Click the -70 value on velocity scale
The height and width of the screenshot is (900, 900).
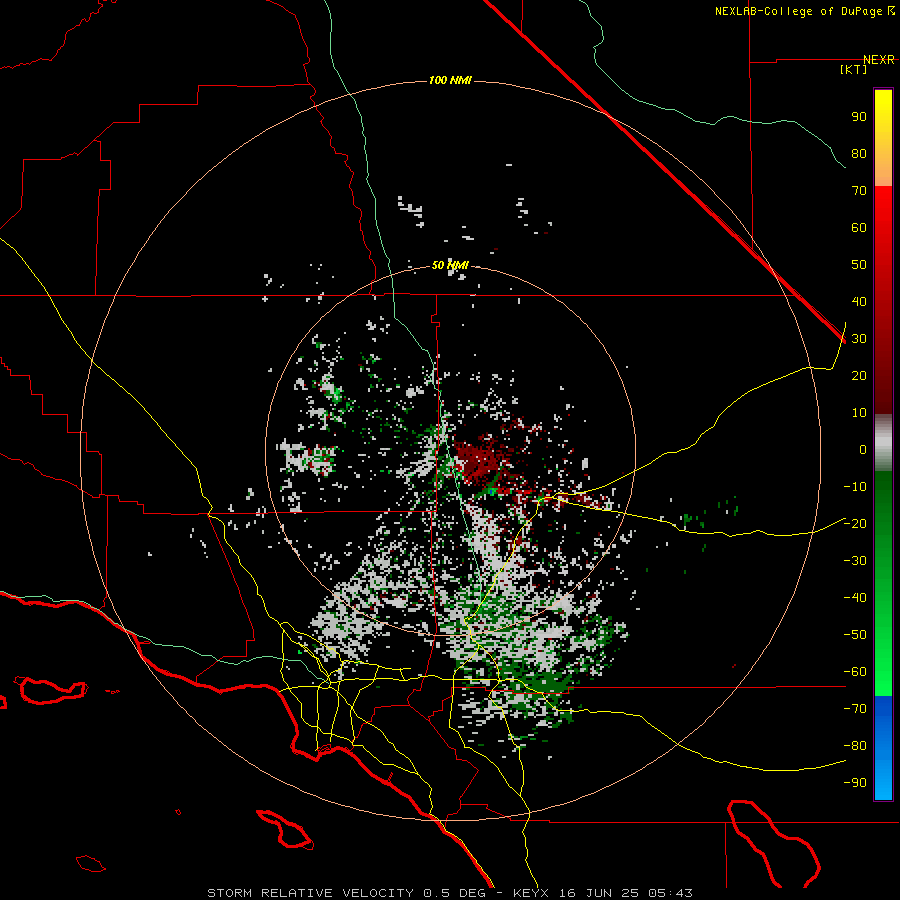855,708
